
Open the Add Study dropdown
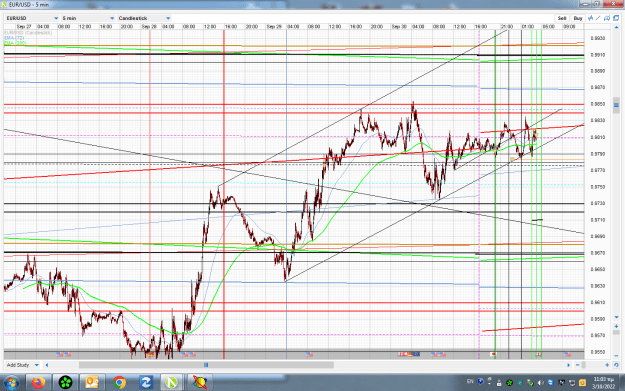[22, 365]
